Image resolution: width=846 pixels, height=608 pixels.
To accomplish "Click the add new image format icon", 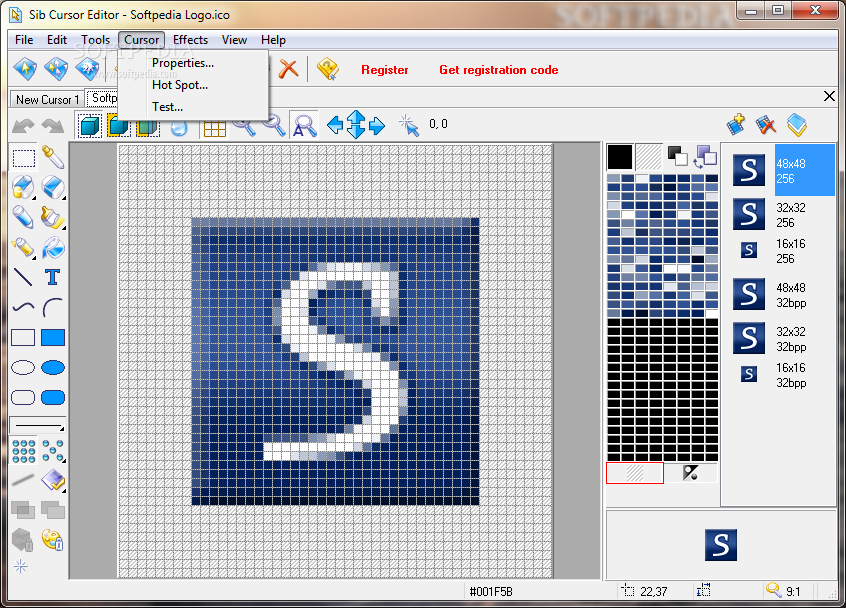I will 736,125.
